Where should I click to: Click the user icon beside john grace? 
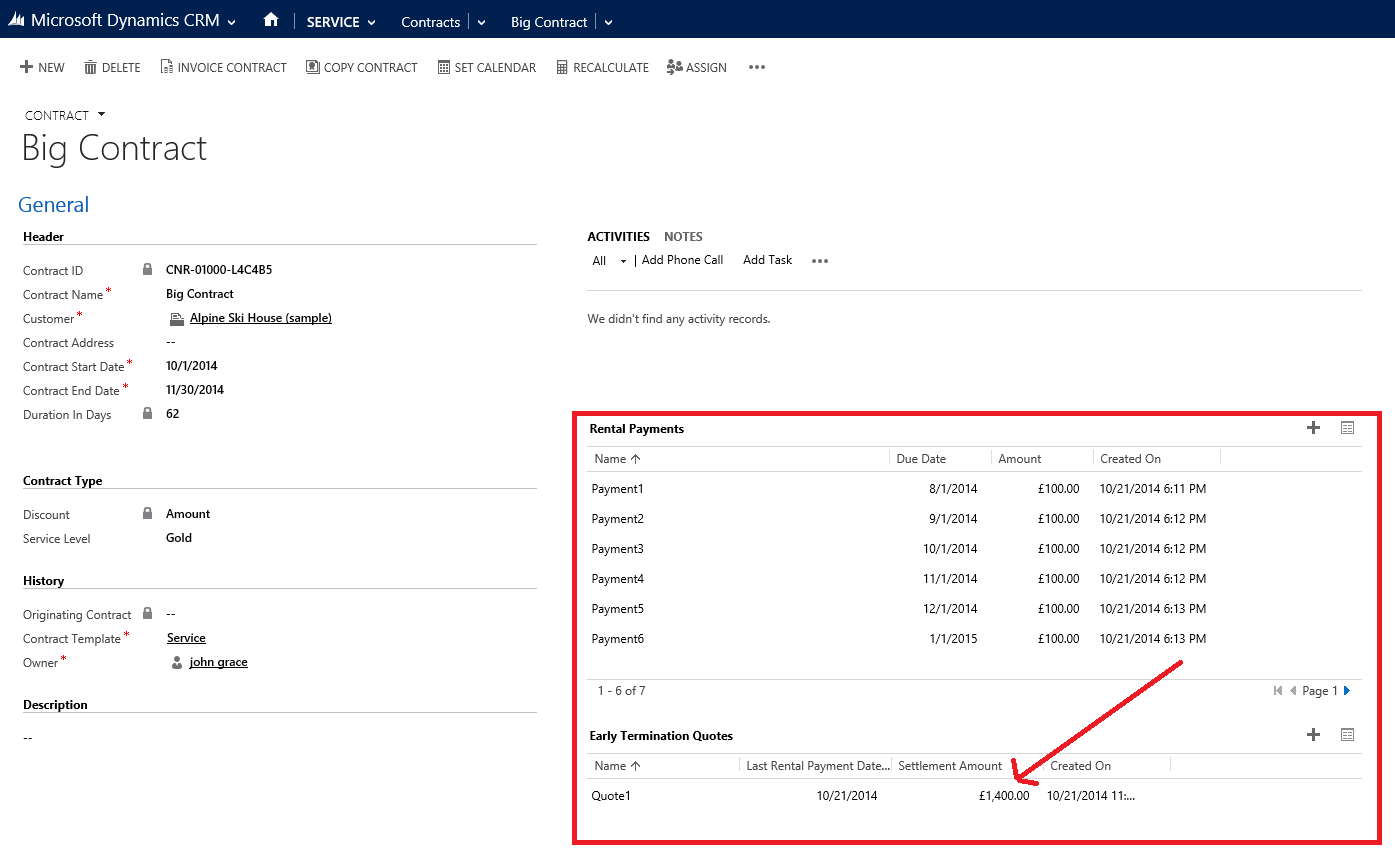[177, 662]
